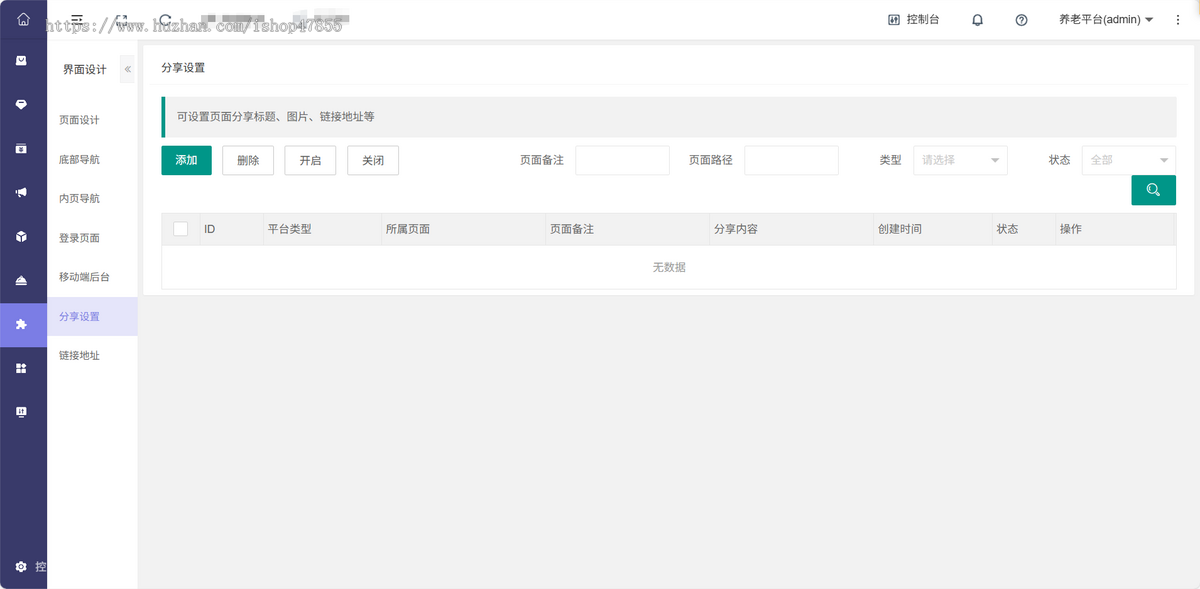
Task: Open the vertical three-dot menu at top right
Action: click(x=1177, y=19)
